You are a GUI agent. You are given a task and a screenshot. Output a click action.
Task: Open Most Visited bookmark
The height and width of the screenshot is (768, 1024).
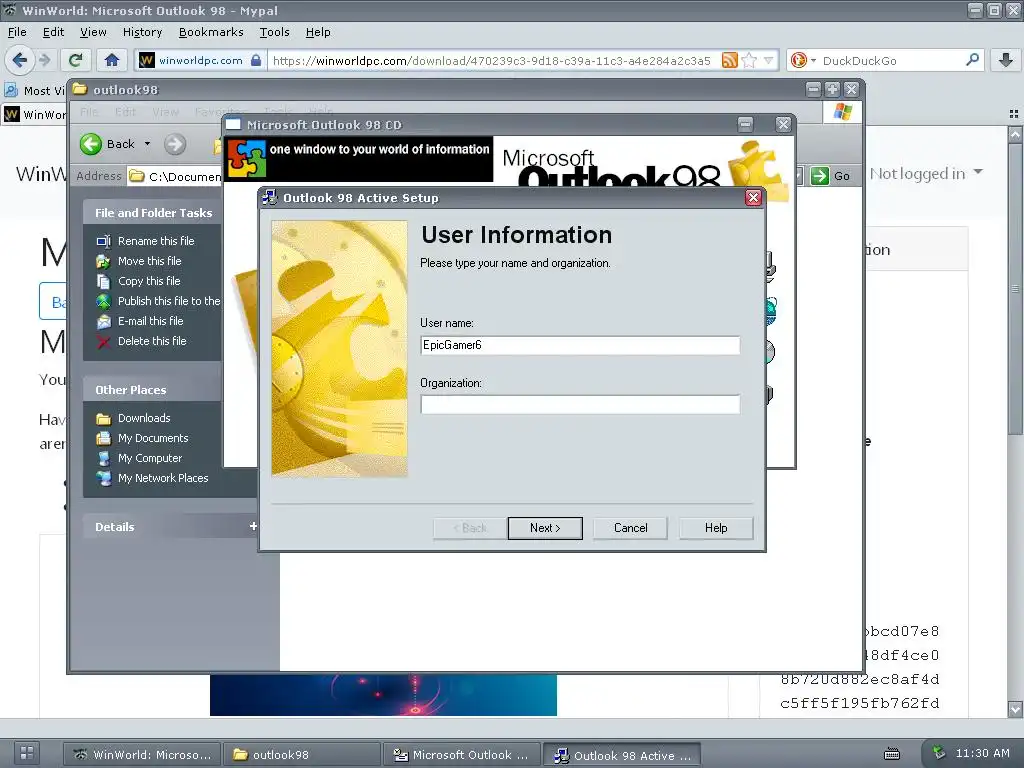point(35,91)
